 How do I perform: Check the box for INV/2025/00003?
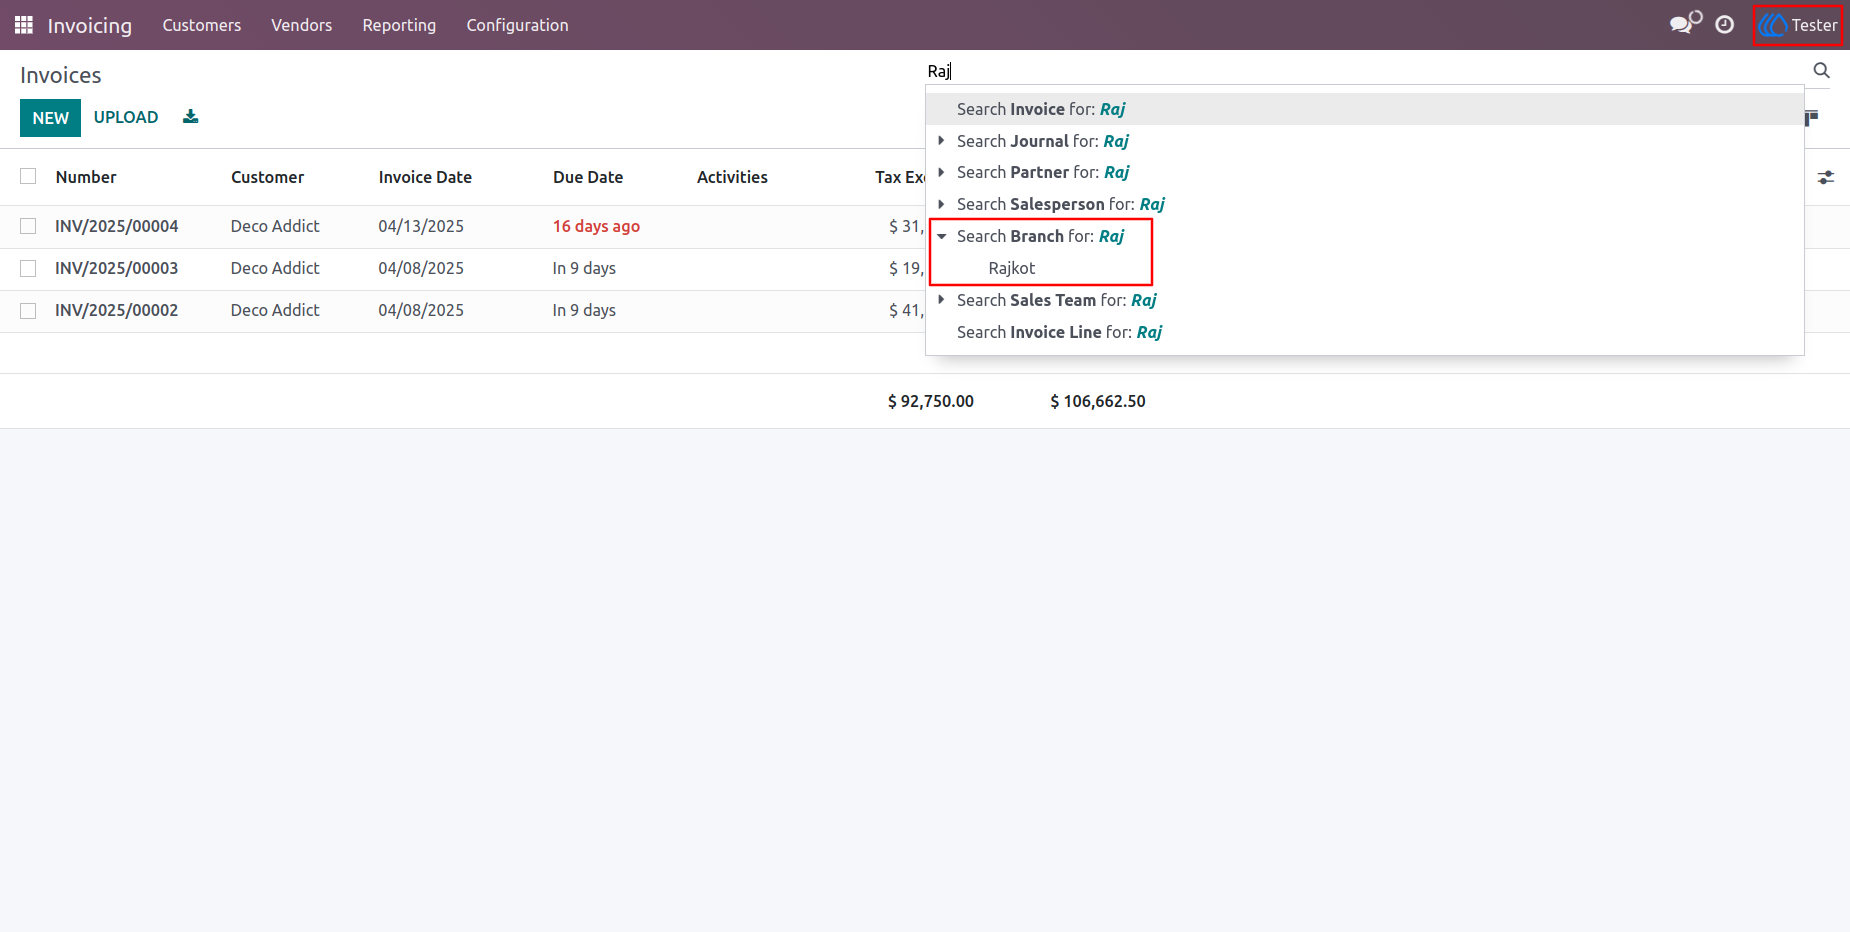click(x=28, y=268)
